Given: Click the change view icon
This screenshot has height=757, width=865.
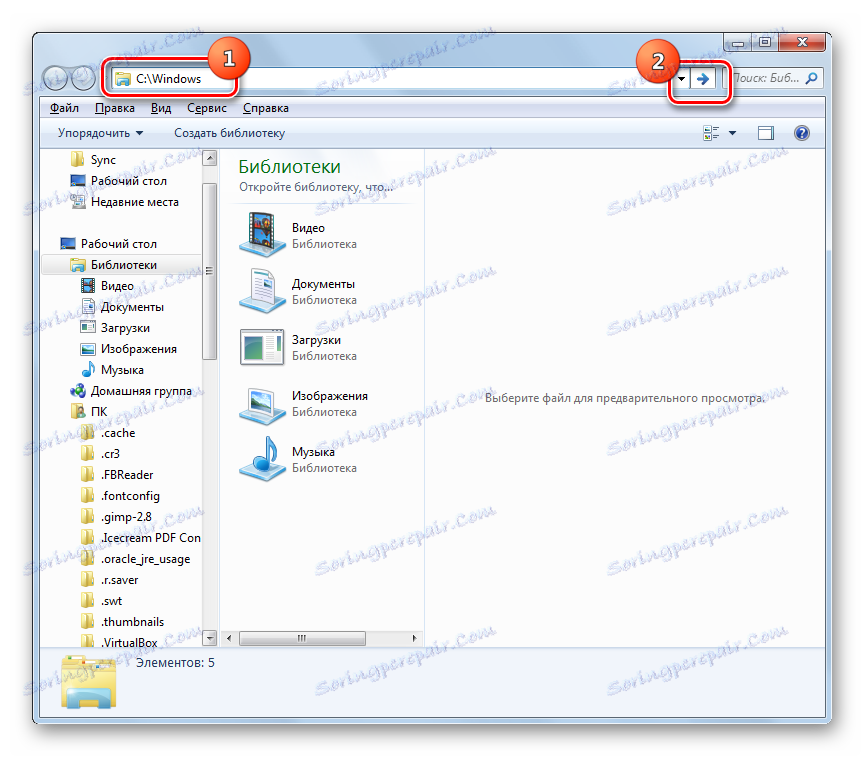Looking at the screenshot, I should [x=711, y=133].
